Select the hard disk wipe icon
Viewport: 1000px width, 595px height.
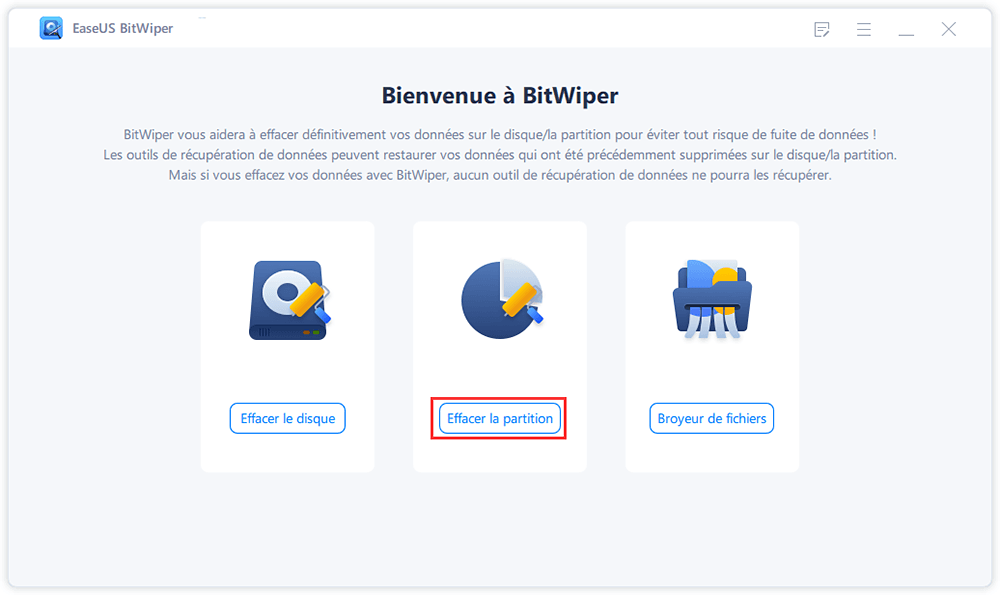click(287, 300)
